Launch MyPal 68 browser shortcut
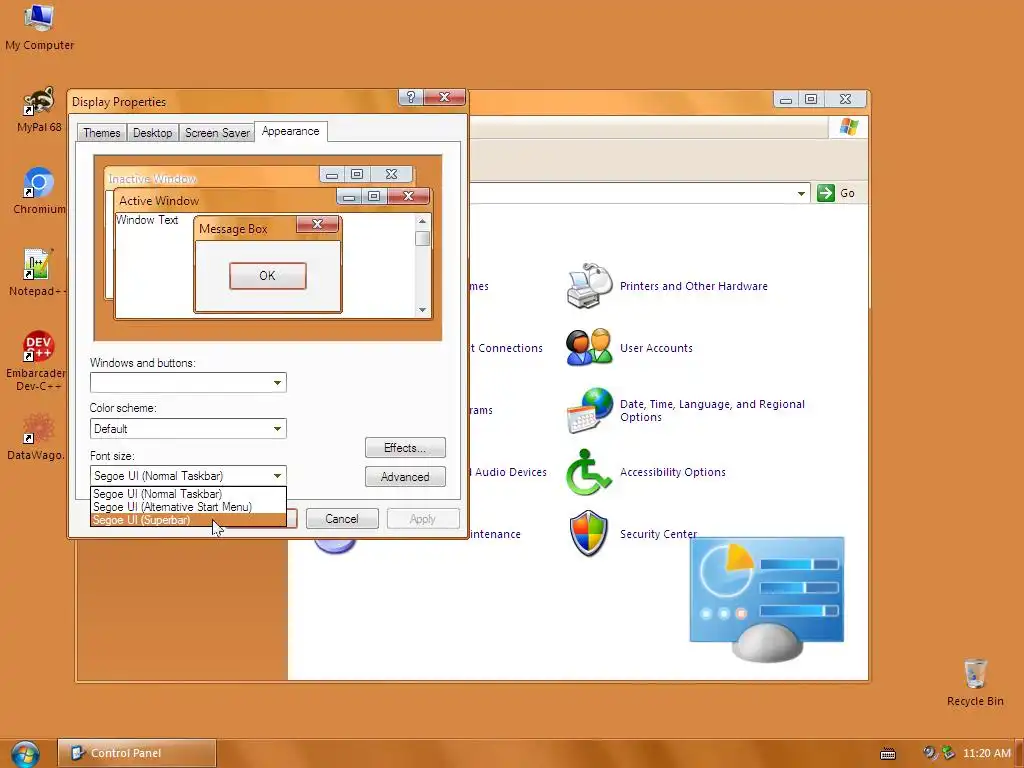 [39, 110]
